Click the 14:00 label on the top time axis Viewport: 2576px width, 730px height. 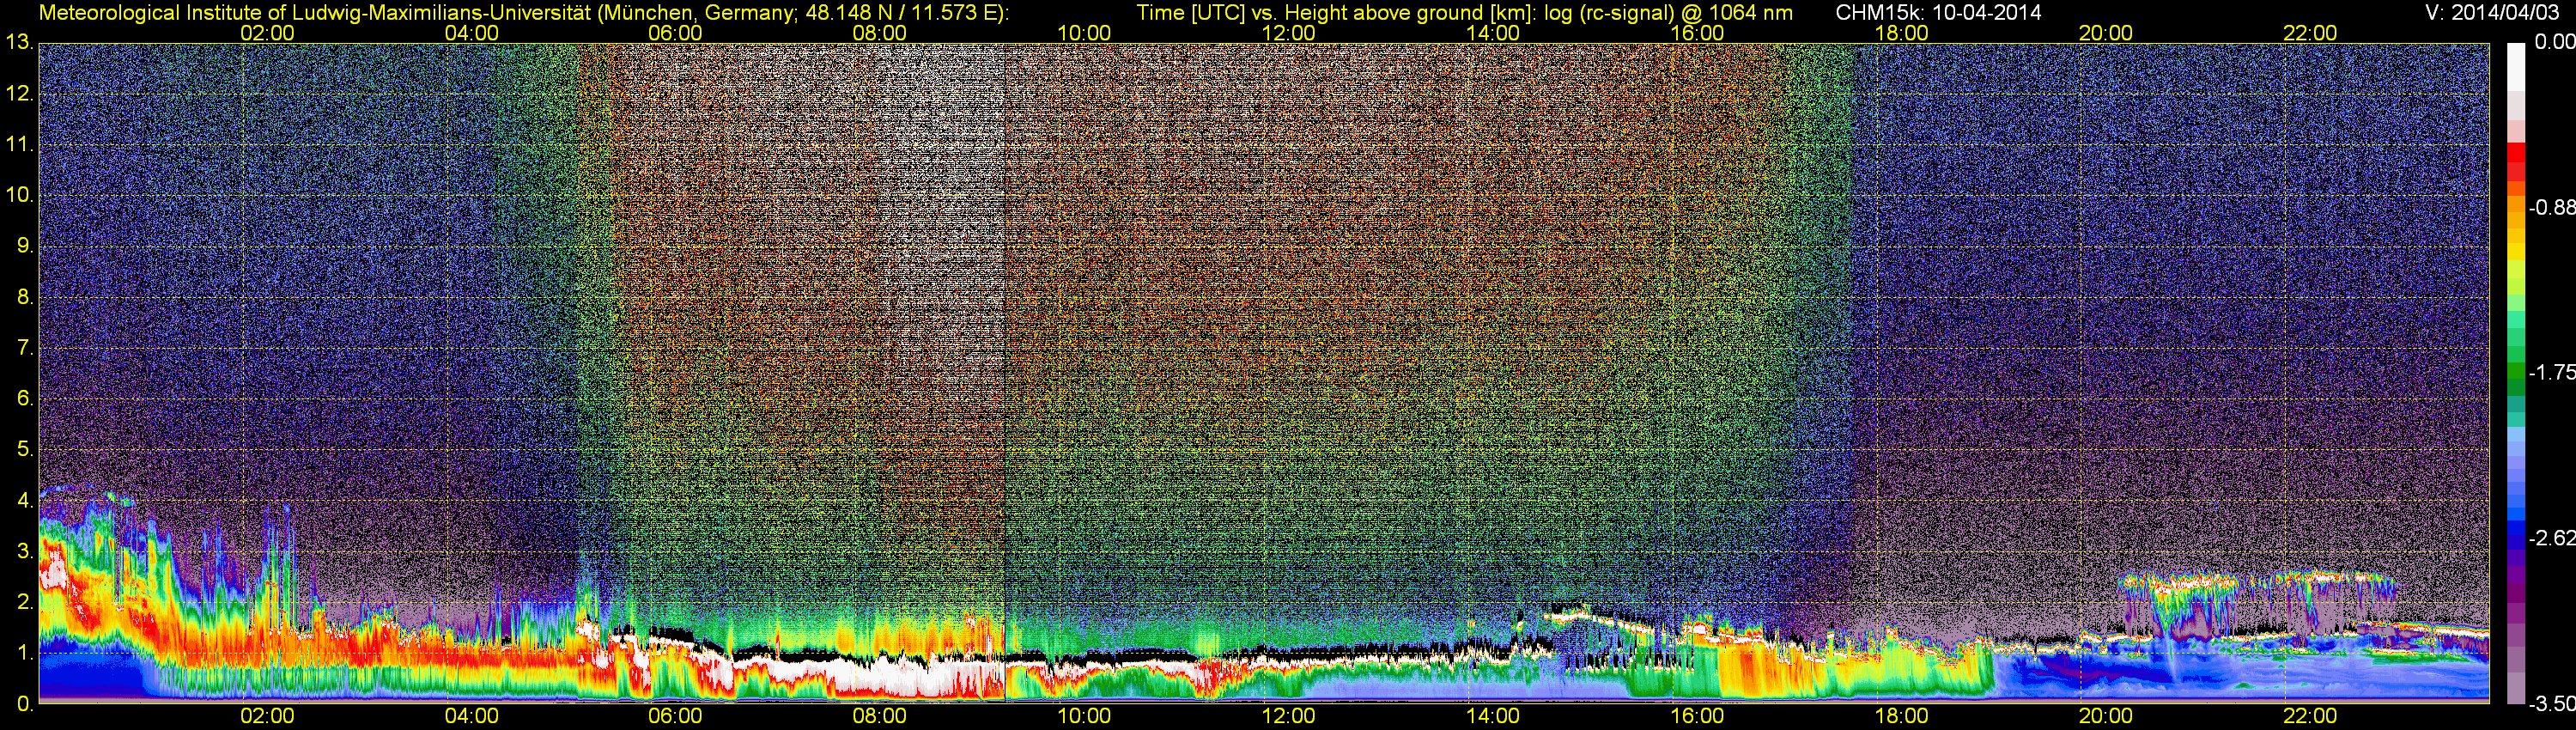[1493, 33]
